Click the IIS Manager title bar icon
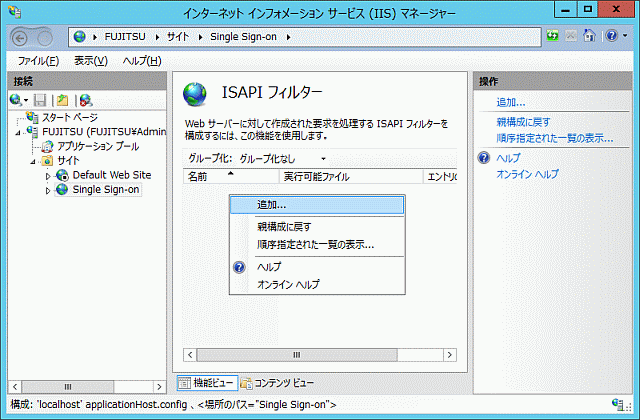This screenshot has width=640, height=420. [15, 12]
